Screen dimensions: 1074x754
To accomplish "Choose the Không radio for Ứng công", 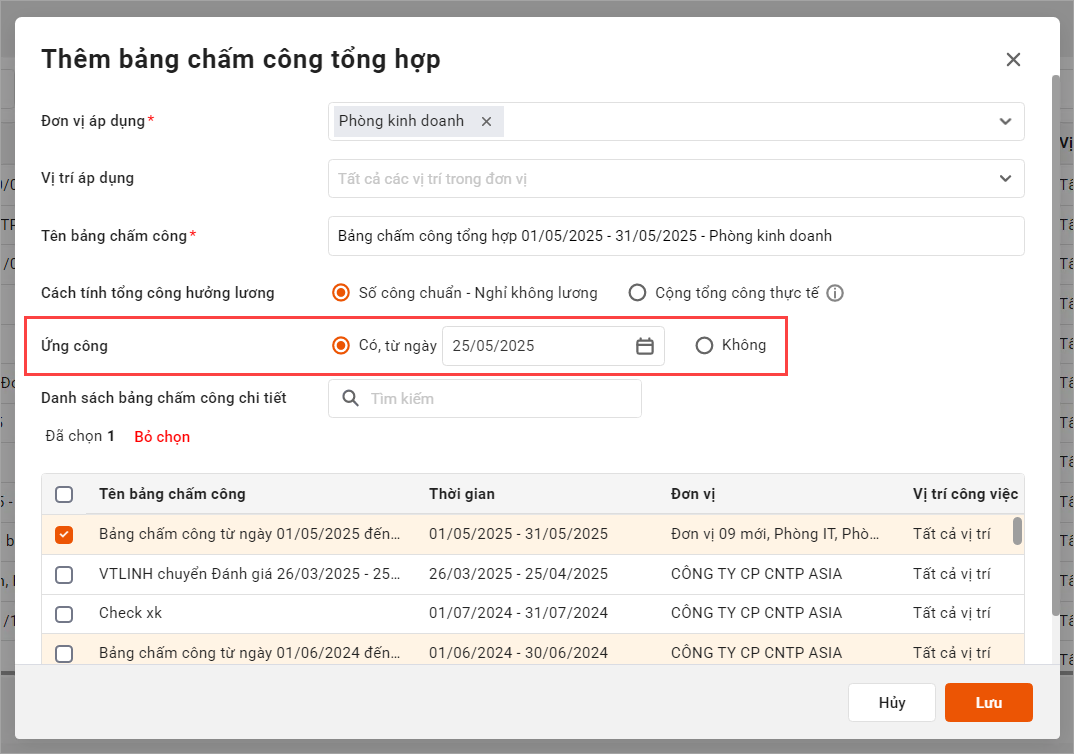I will (704, 345).
